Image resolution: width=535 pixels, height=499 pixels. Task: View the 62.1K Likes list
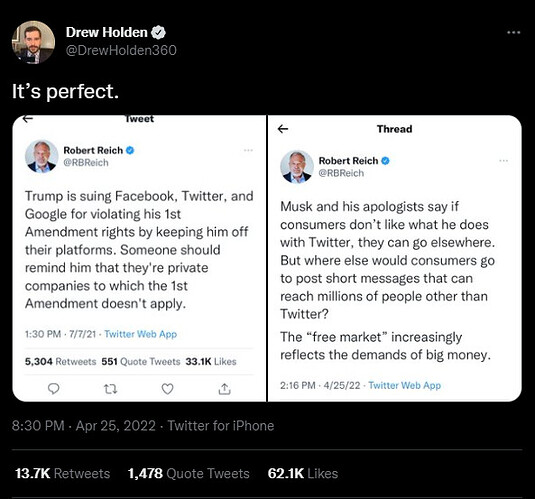303,473
